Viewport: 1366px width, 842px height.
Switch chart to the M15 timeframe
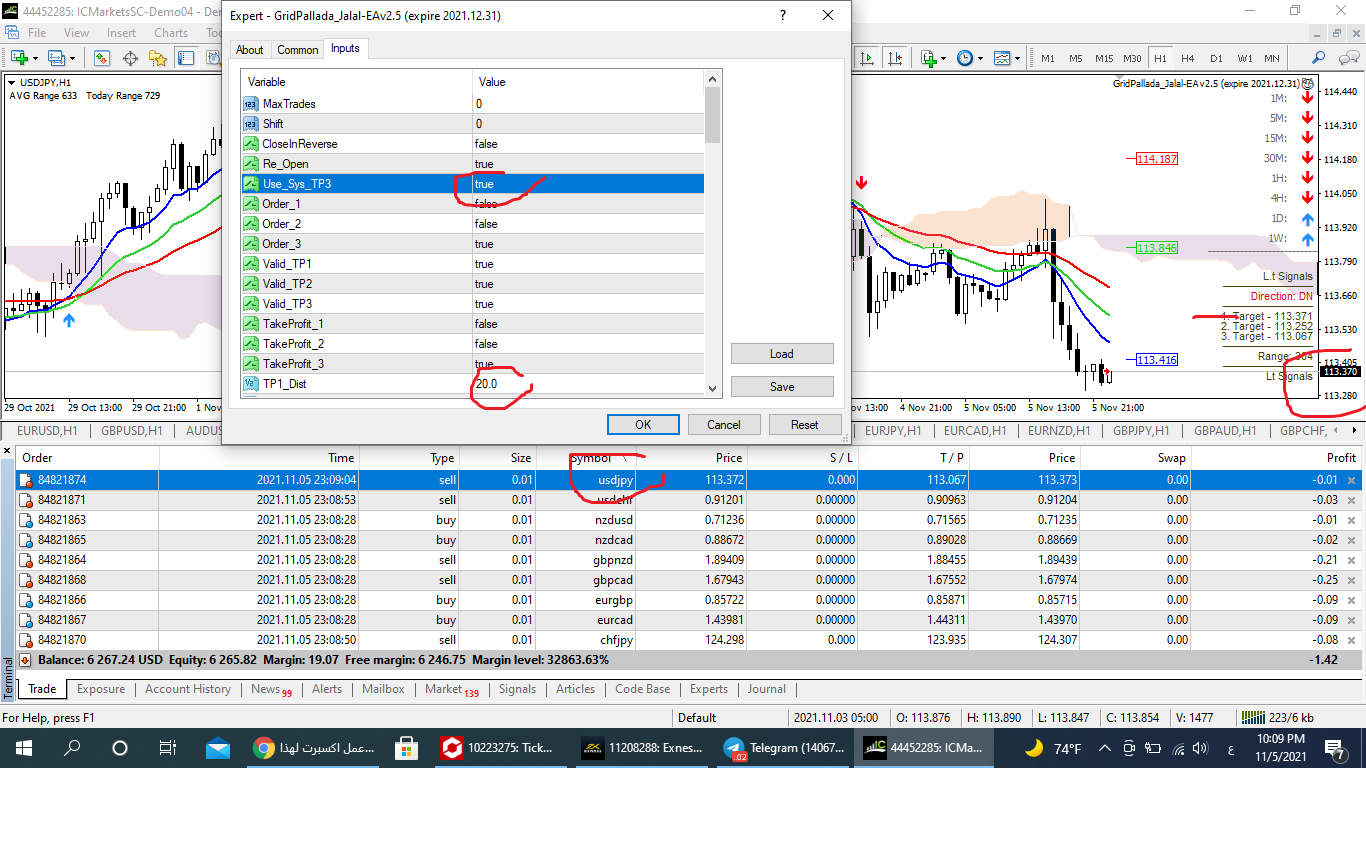coord(1104,58)
